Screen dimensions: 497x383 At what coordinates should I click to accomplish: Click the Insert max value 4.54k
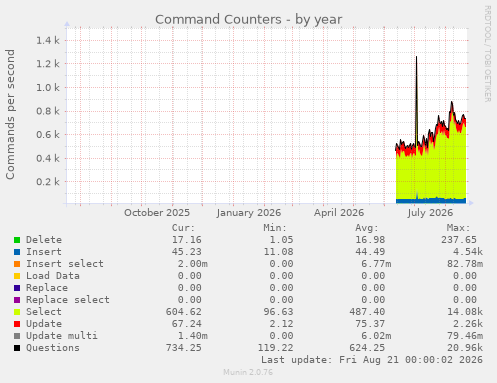pyautogui.click(x=468, y=252)
